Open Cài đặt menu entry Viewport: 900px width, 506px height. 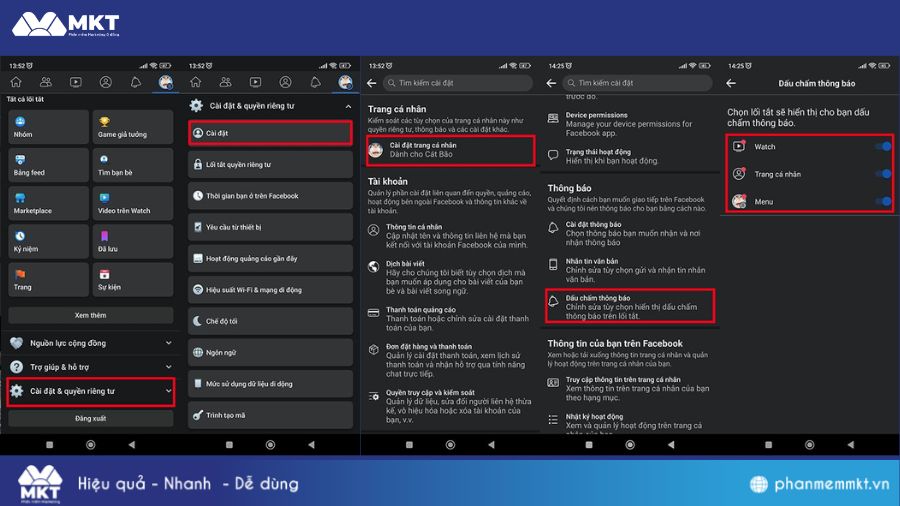270,133
